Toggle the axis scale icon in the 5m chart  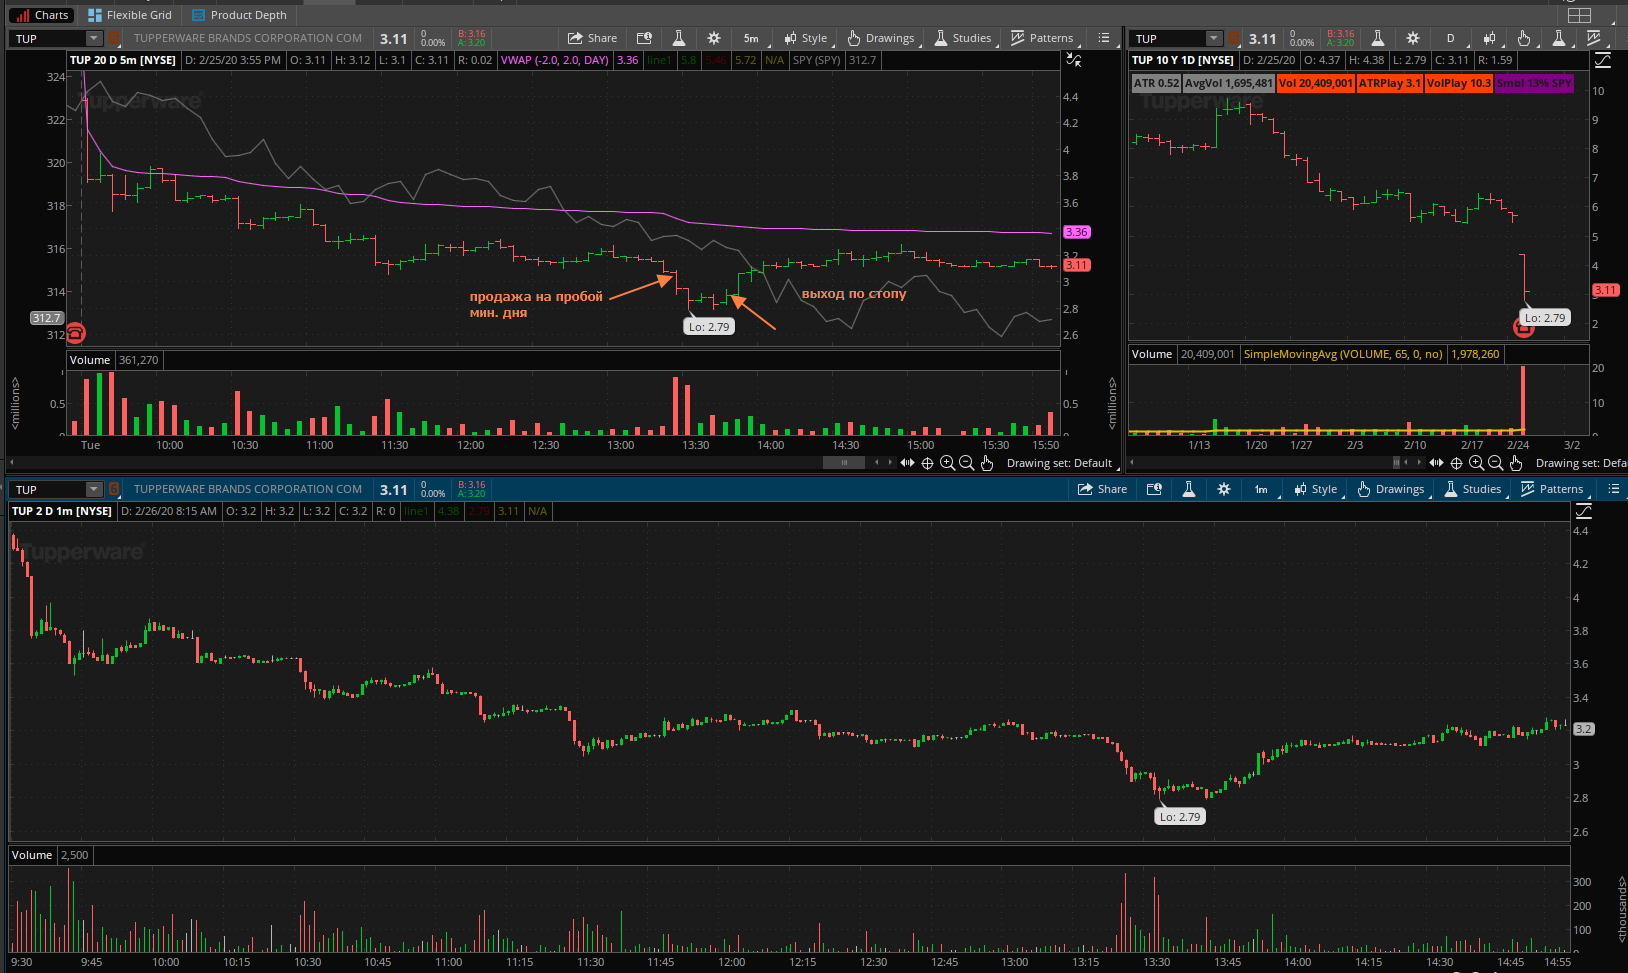coord(1073,60)
